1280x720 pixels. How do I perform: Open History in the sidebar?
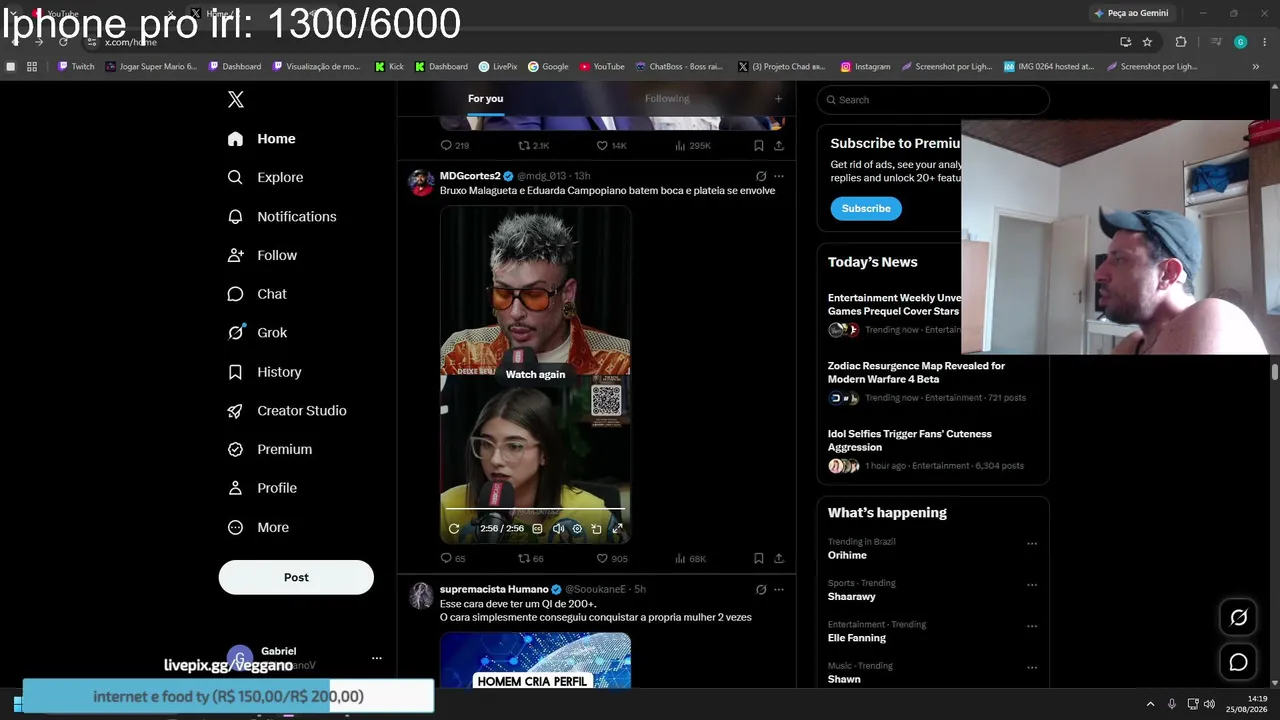(264, 372)
